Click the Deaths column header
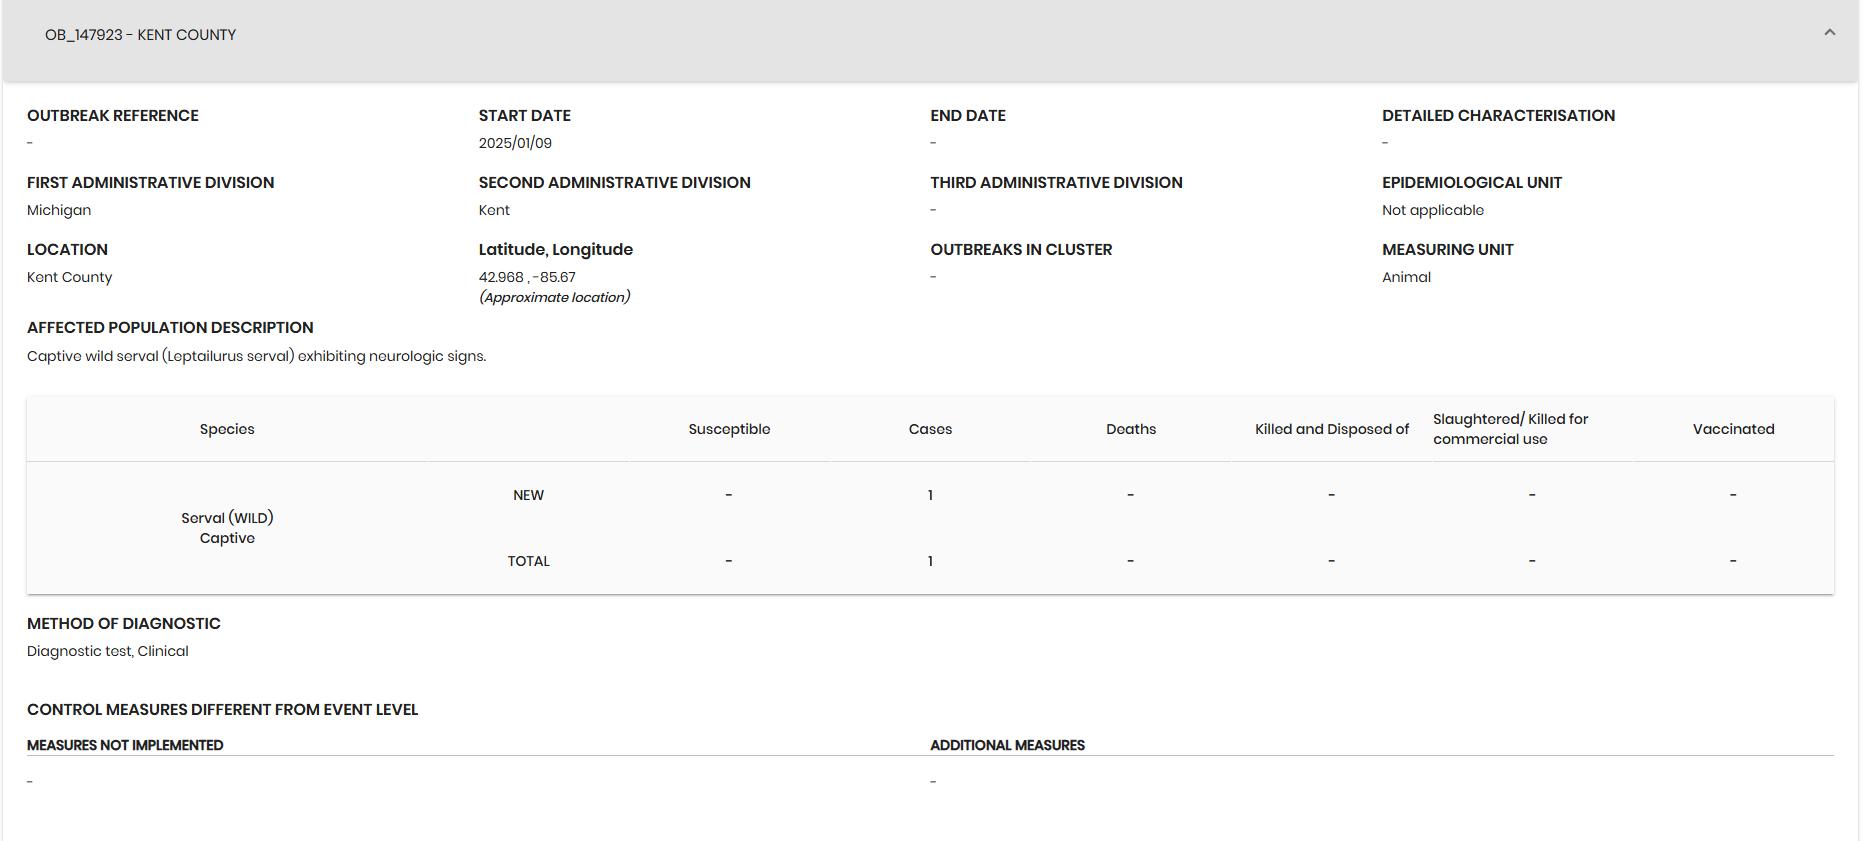This screenshot has width=1874, height=841. point(1131,429)
